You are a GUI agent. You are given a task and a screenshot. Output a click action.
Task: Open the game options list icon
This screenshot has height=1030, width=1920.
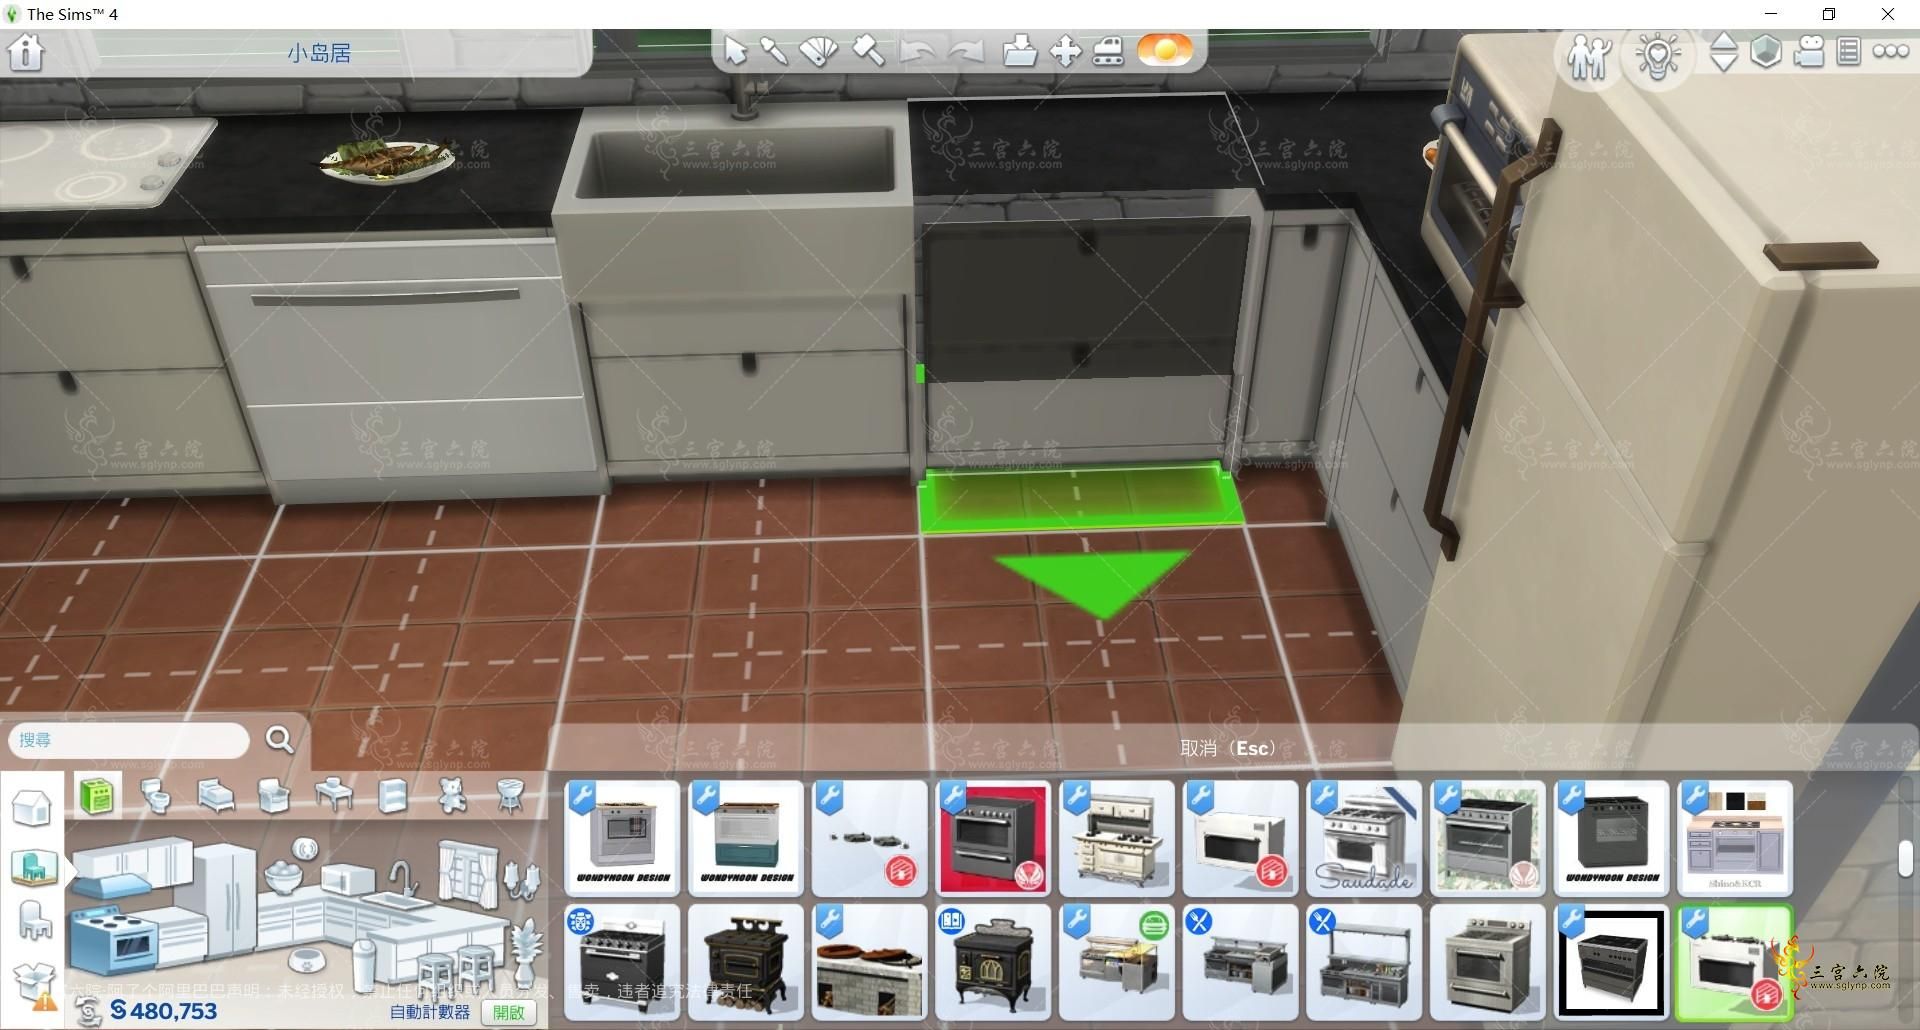1849,51
